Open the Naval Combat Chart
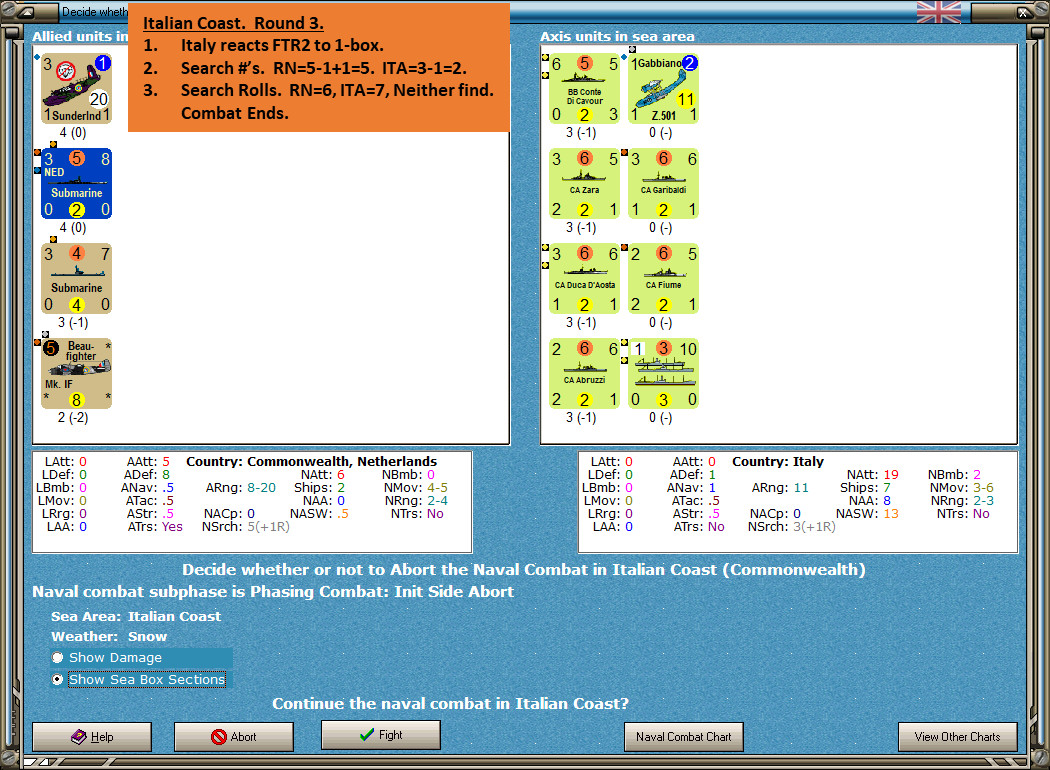The image size is (1050, 770). [x=684, y=737]
